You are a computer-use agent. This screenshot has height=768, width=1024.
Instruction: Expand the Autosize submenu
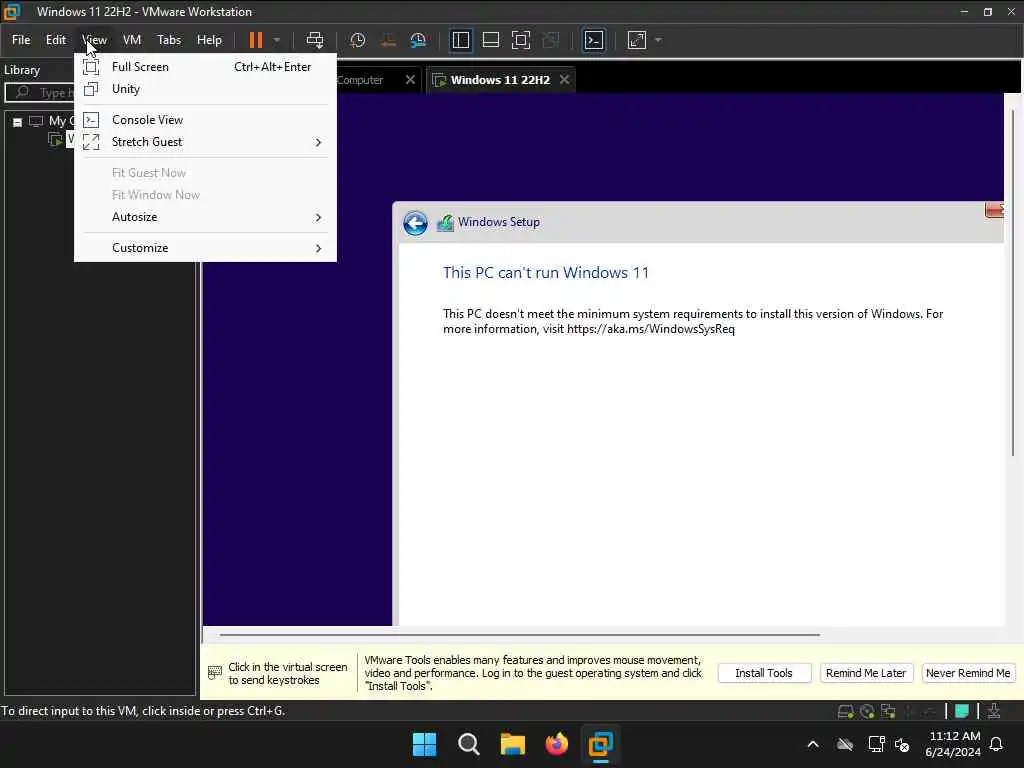click(x=205, y=217)
